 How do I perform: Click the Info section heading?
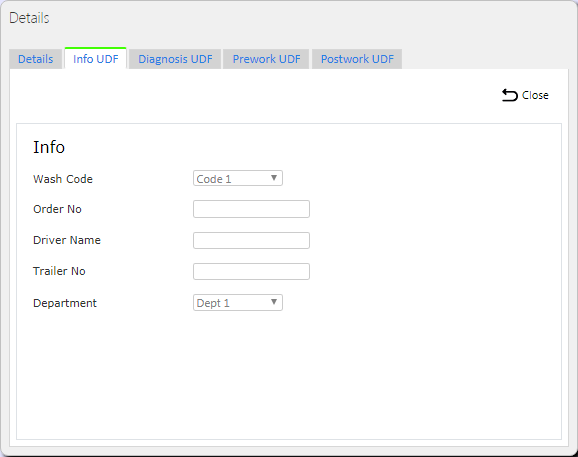49,147
